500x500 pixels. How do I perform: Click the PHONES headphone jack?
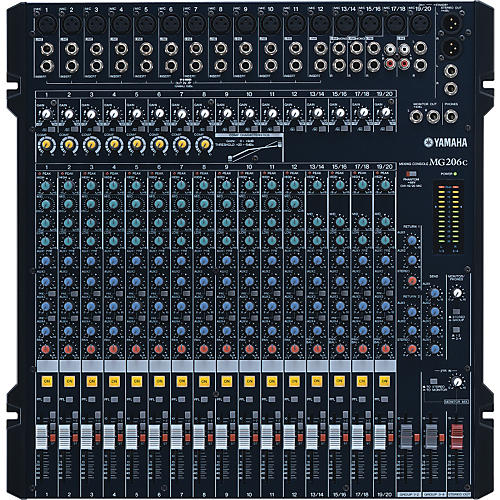tap(451, 116)
